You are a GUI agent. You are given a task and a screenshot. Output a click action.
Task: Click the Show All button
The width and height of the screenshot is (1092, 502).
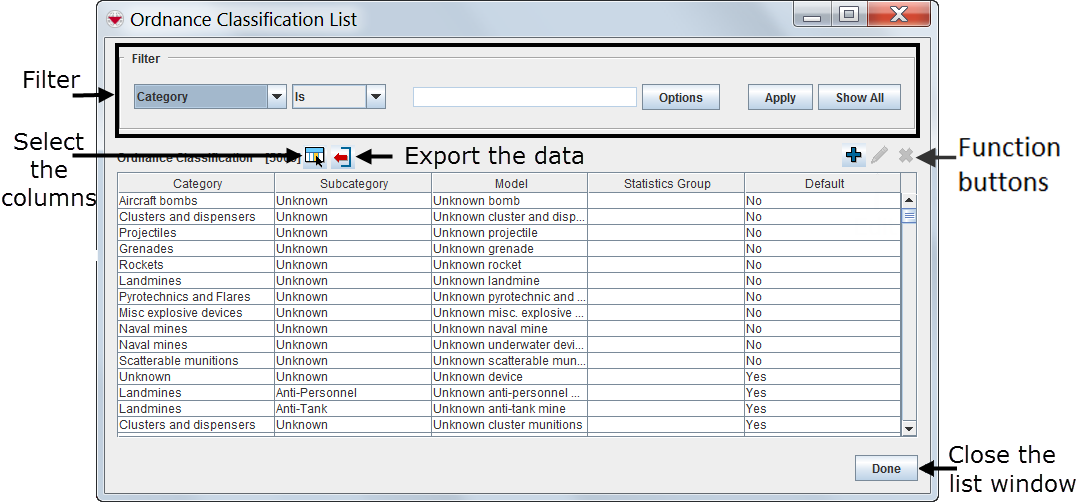[x=859, y=98]
